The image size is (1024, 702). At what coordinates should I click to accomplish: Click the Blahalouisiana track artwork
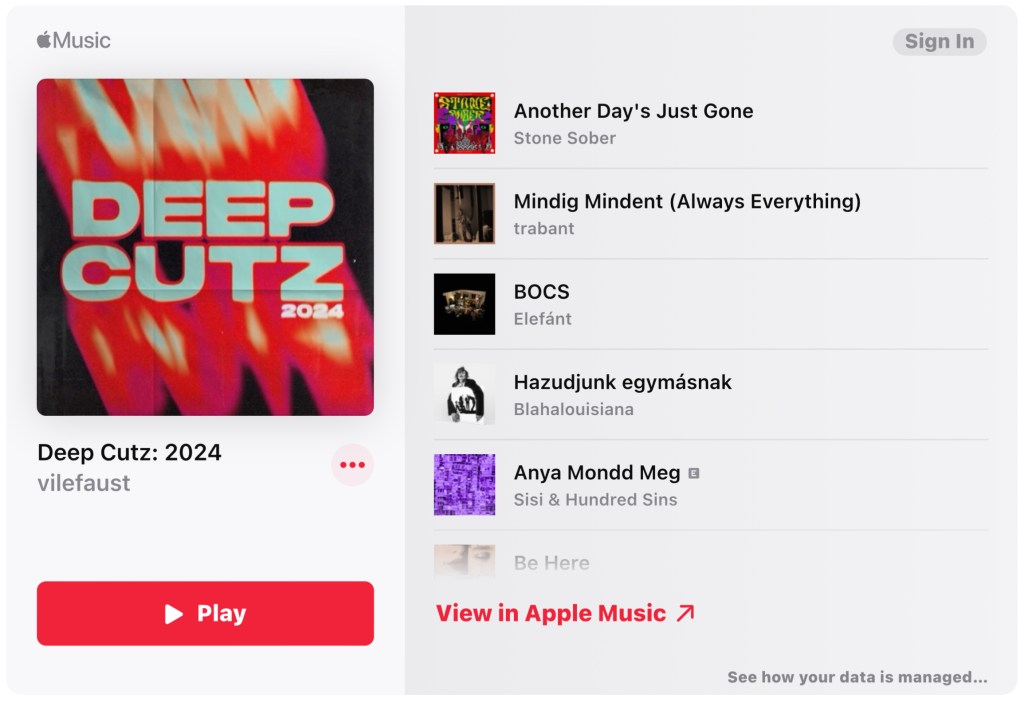pos(464,394)
